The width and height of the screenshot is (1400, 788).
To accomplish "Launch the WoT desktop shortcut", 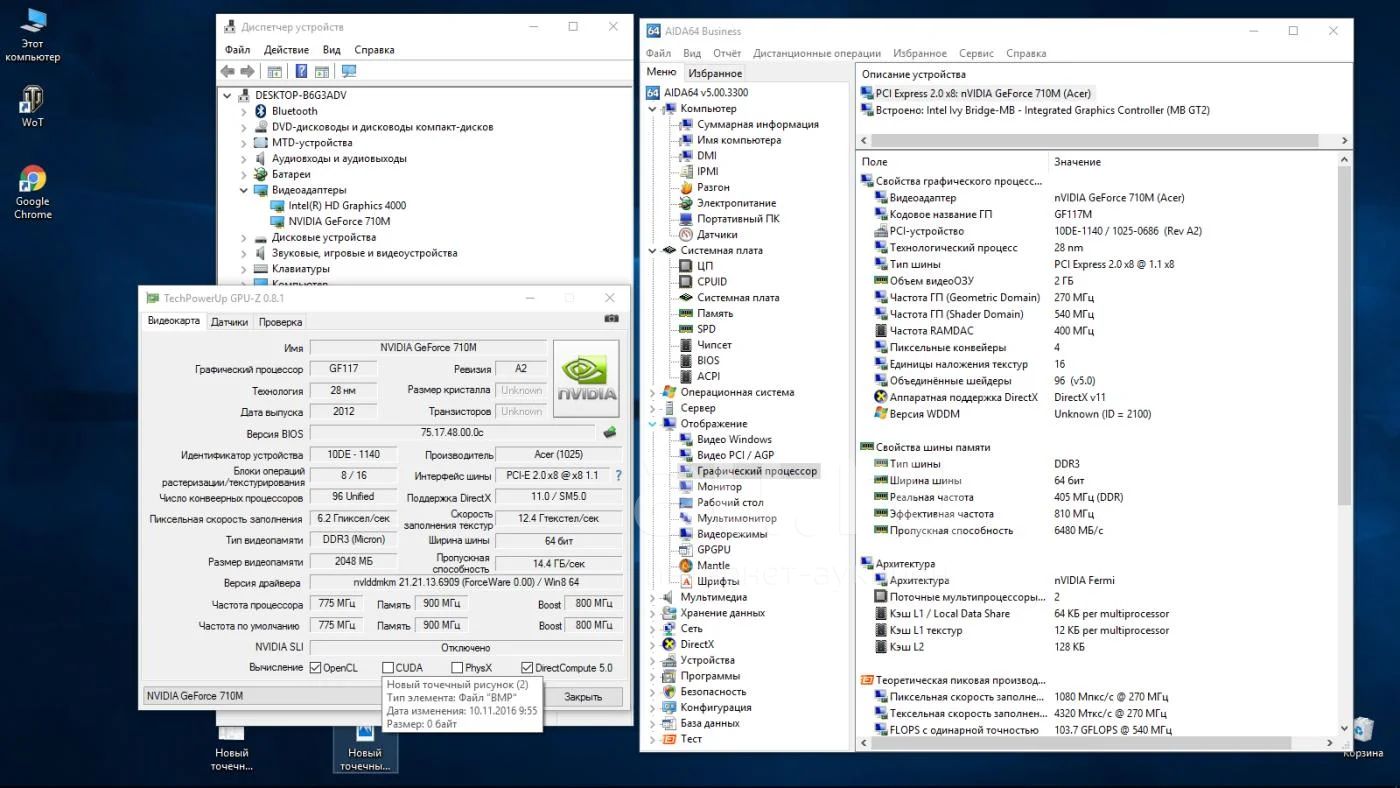I will click(x=32, y=107).
